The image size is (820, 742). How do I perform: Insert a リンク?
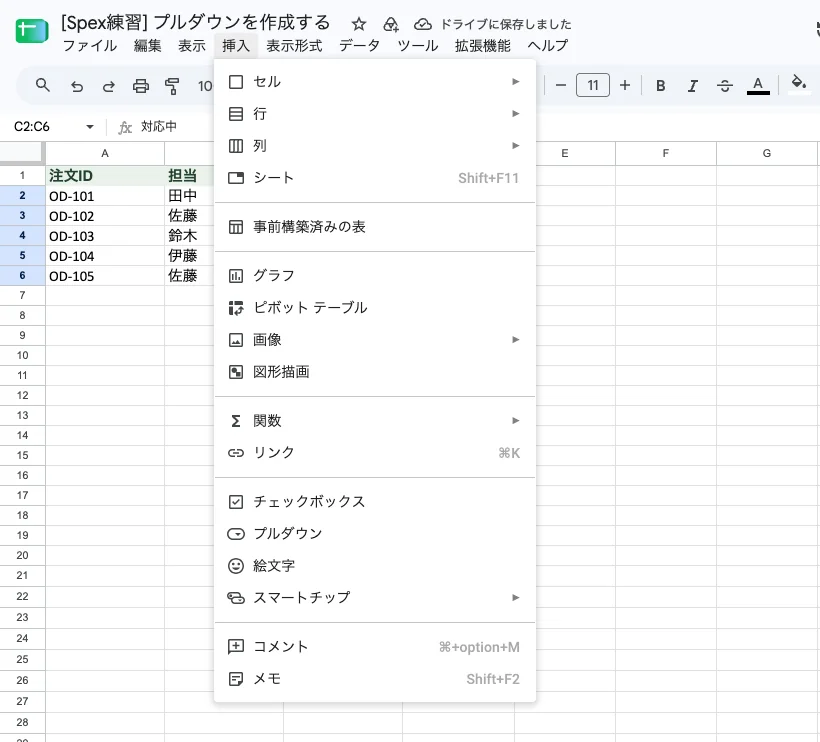374,452
